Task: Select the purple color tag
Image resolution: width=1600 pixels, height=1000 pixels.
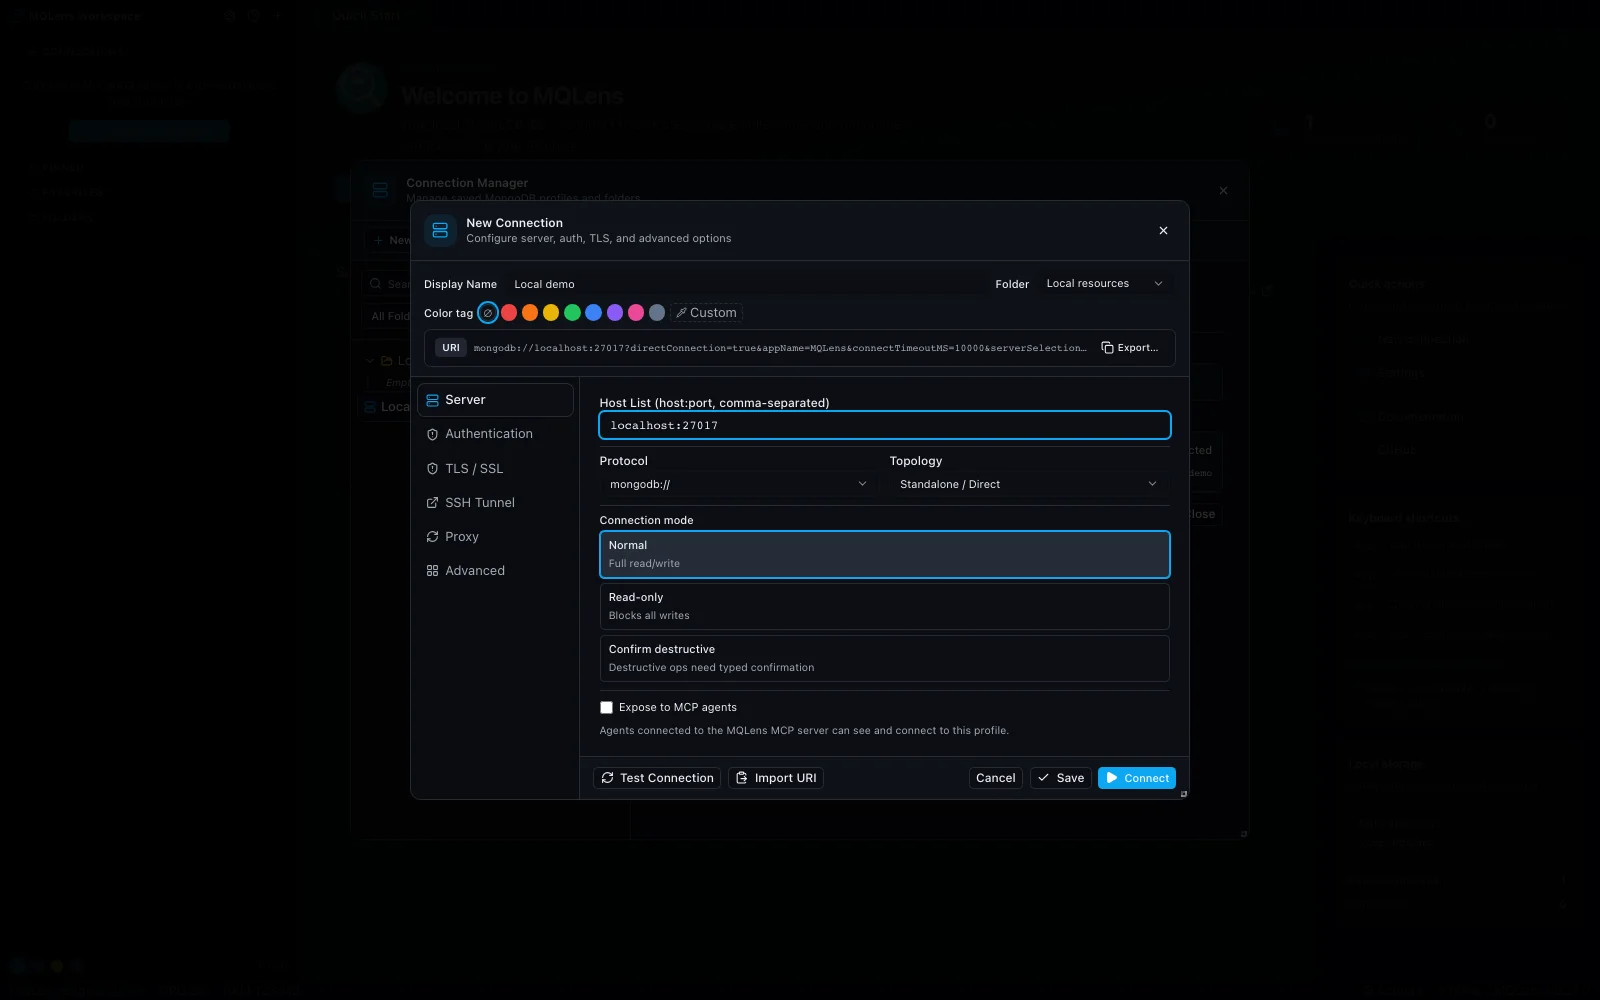Action: click(x=615, y=313)
